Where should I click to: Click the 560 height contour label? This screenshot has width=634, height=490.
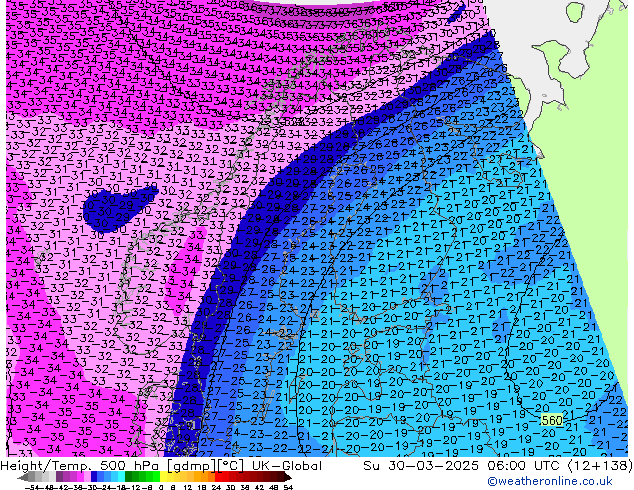552,420
